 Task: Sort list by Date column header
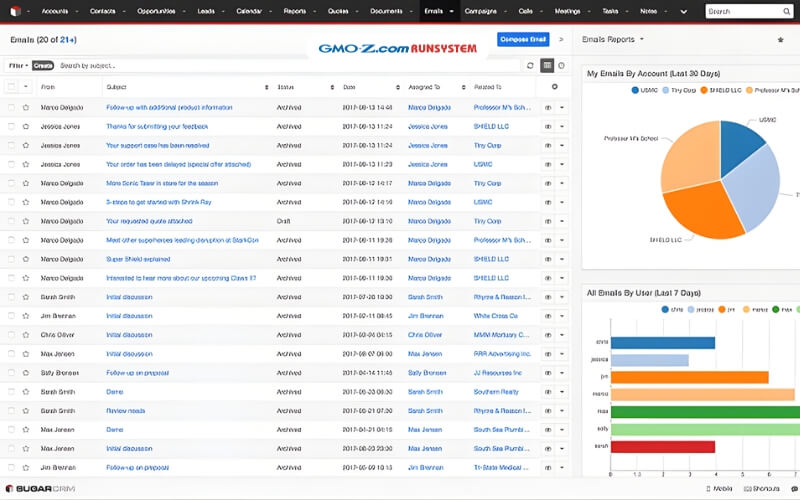pos(349,87)
